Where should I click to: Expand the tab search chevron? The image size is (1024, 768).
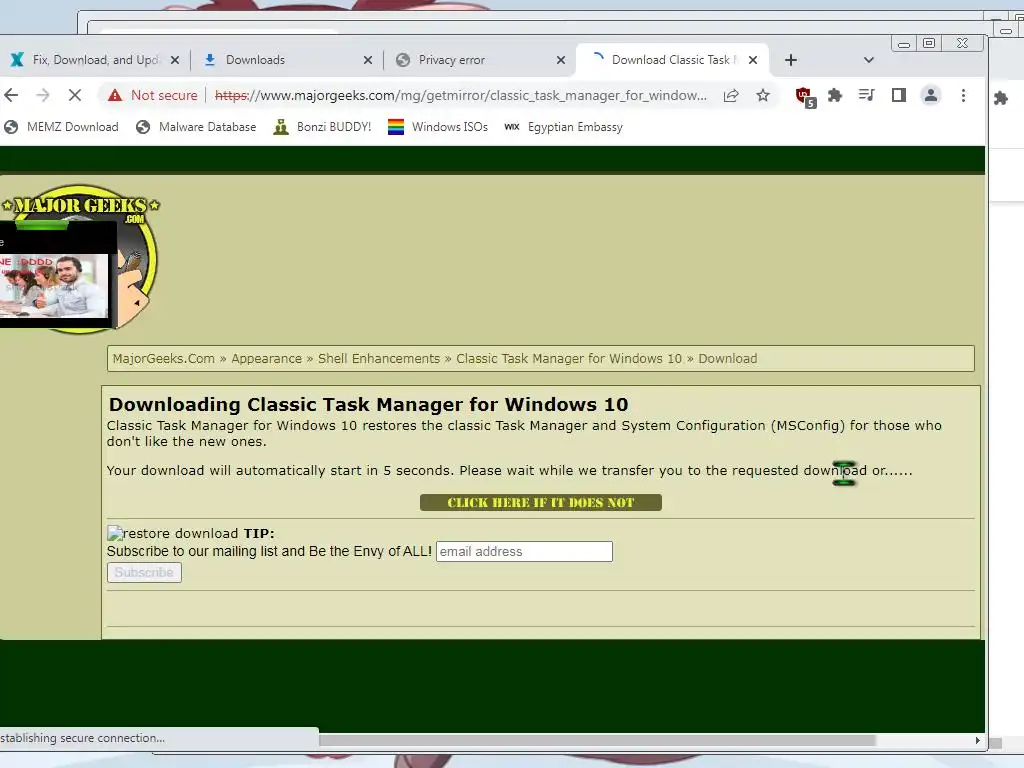(x=869, y=60)
